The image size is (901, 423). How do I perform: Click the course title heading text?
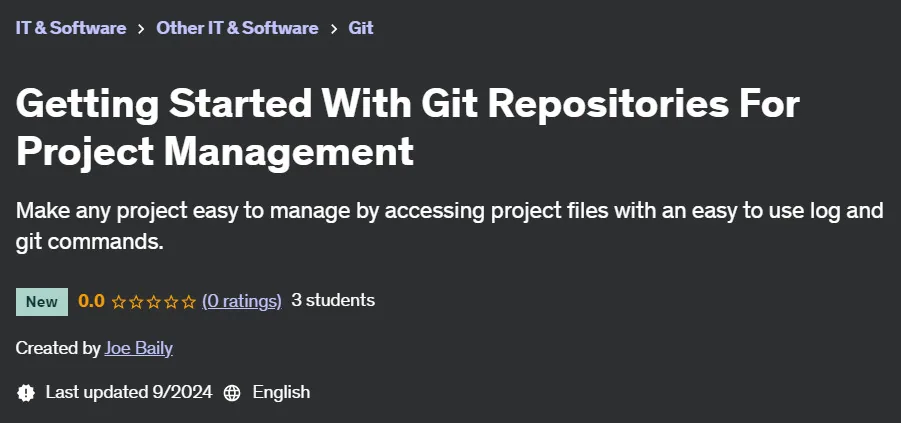407,128
